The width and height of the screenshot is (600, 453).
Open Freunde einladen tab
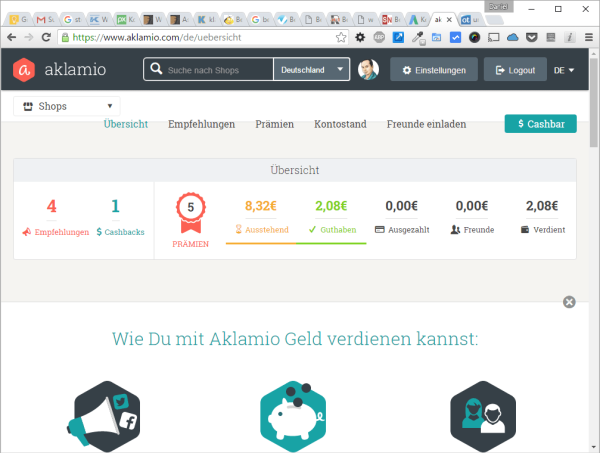tap(426, 124)
